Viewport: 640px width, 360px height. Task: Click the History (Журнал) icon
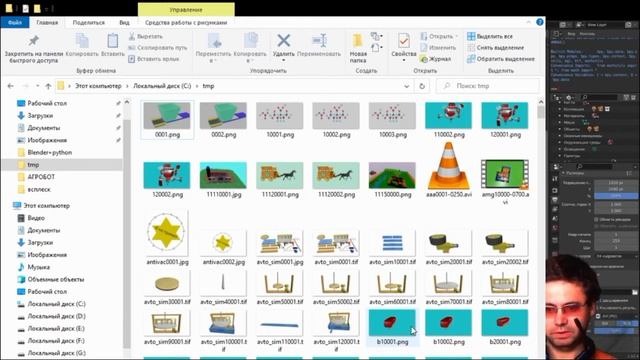[x=424, y=59]
